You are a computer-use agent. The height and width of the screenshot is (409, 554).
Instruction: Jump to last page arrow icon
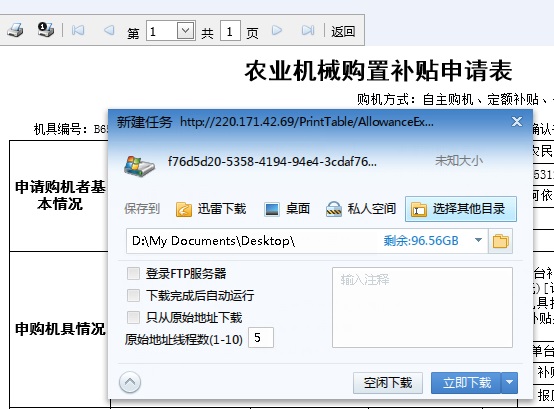pos(308,30)
